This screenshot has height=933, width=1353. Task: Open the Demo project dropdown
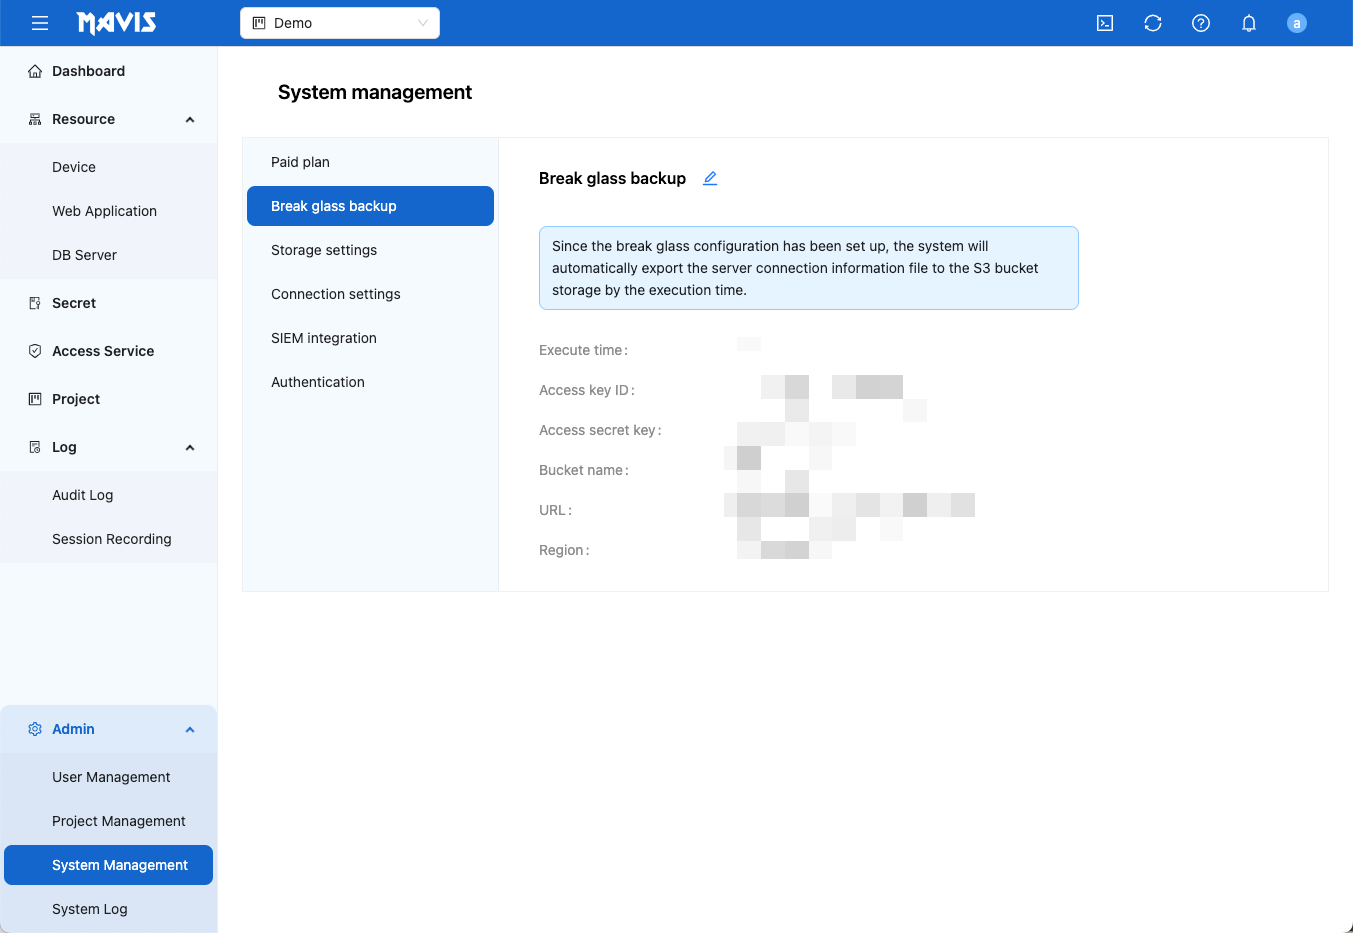340,23
